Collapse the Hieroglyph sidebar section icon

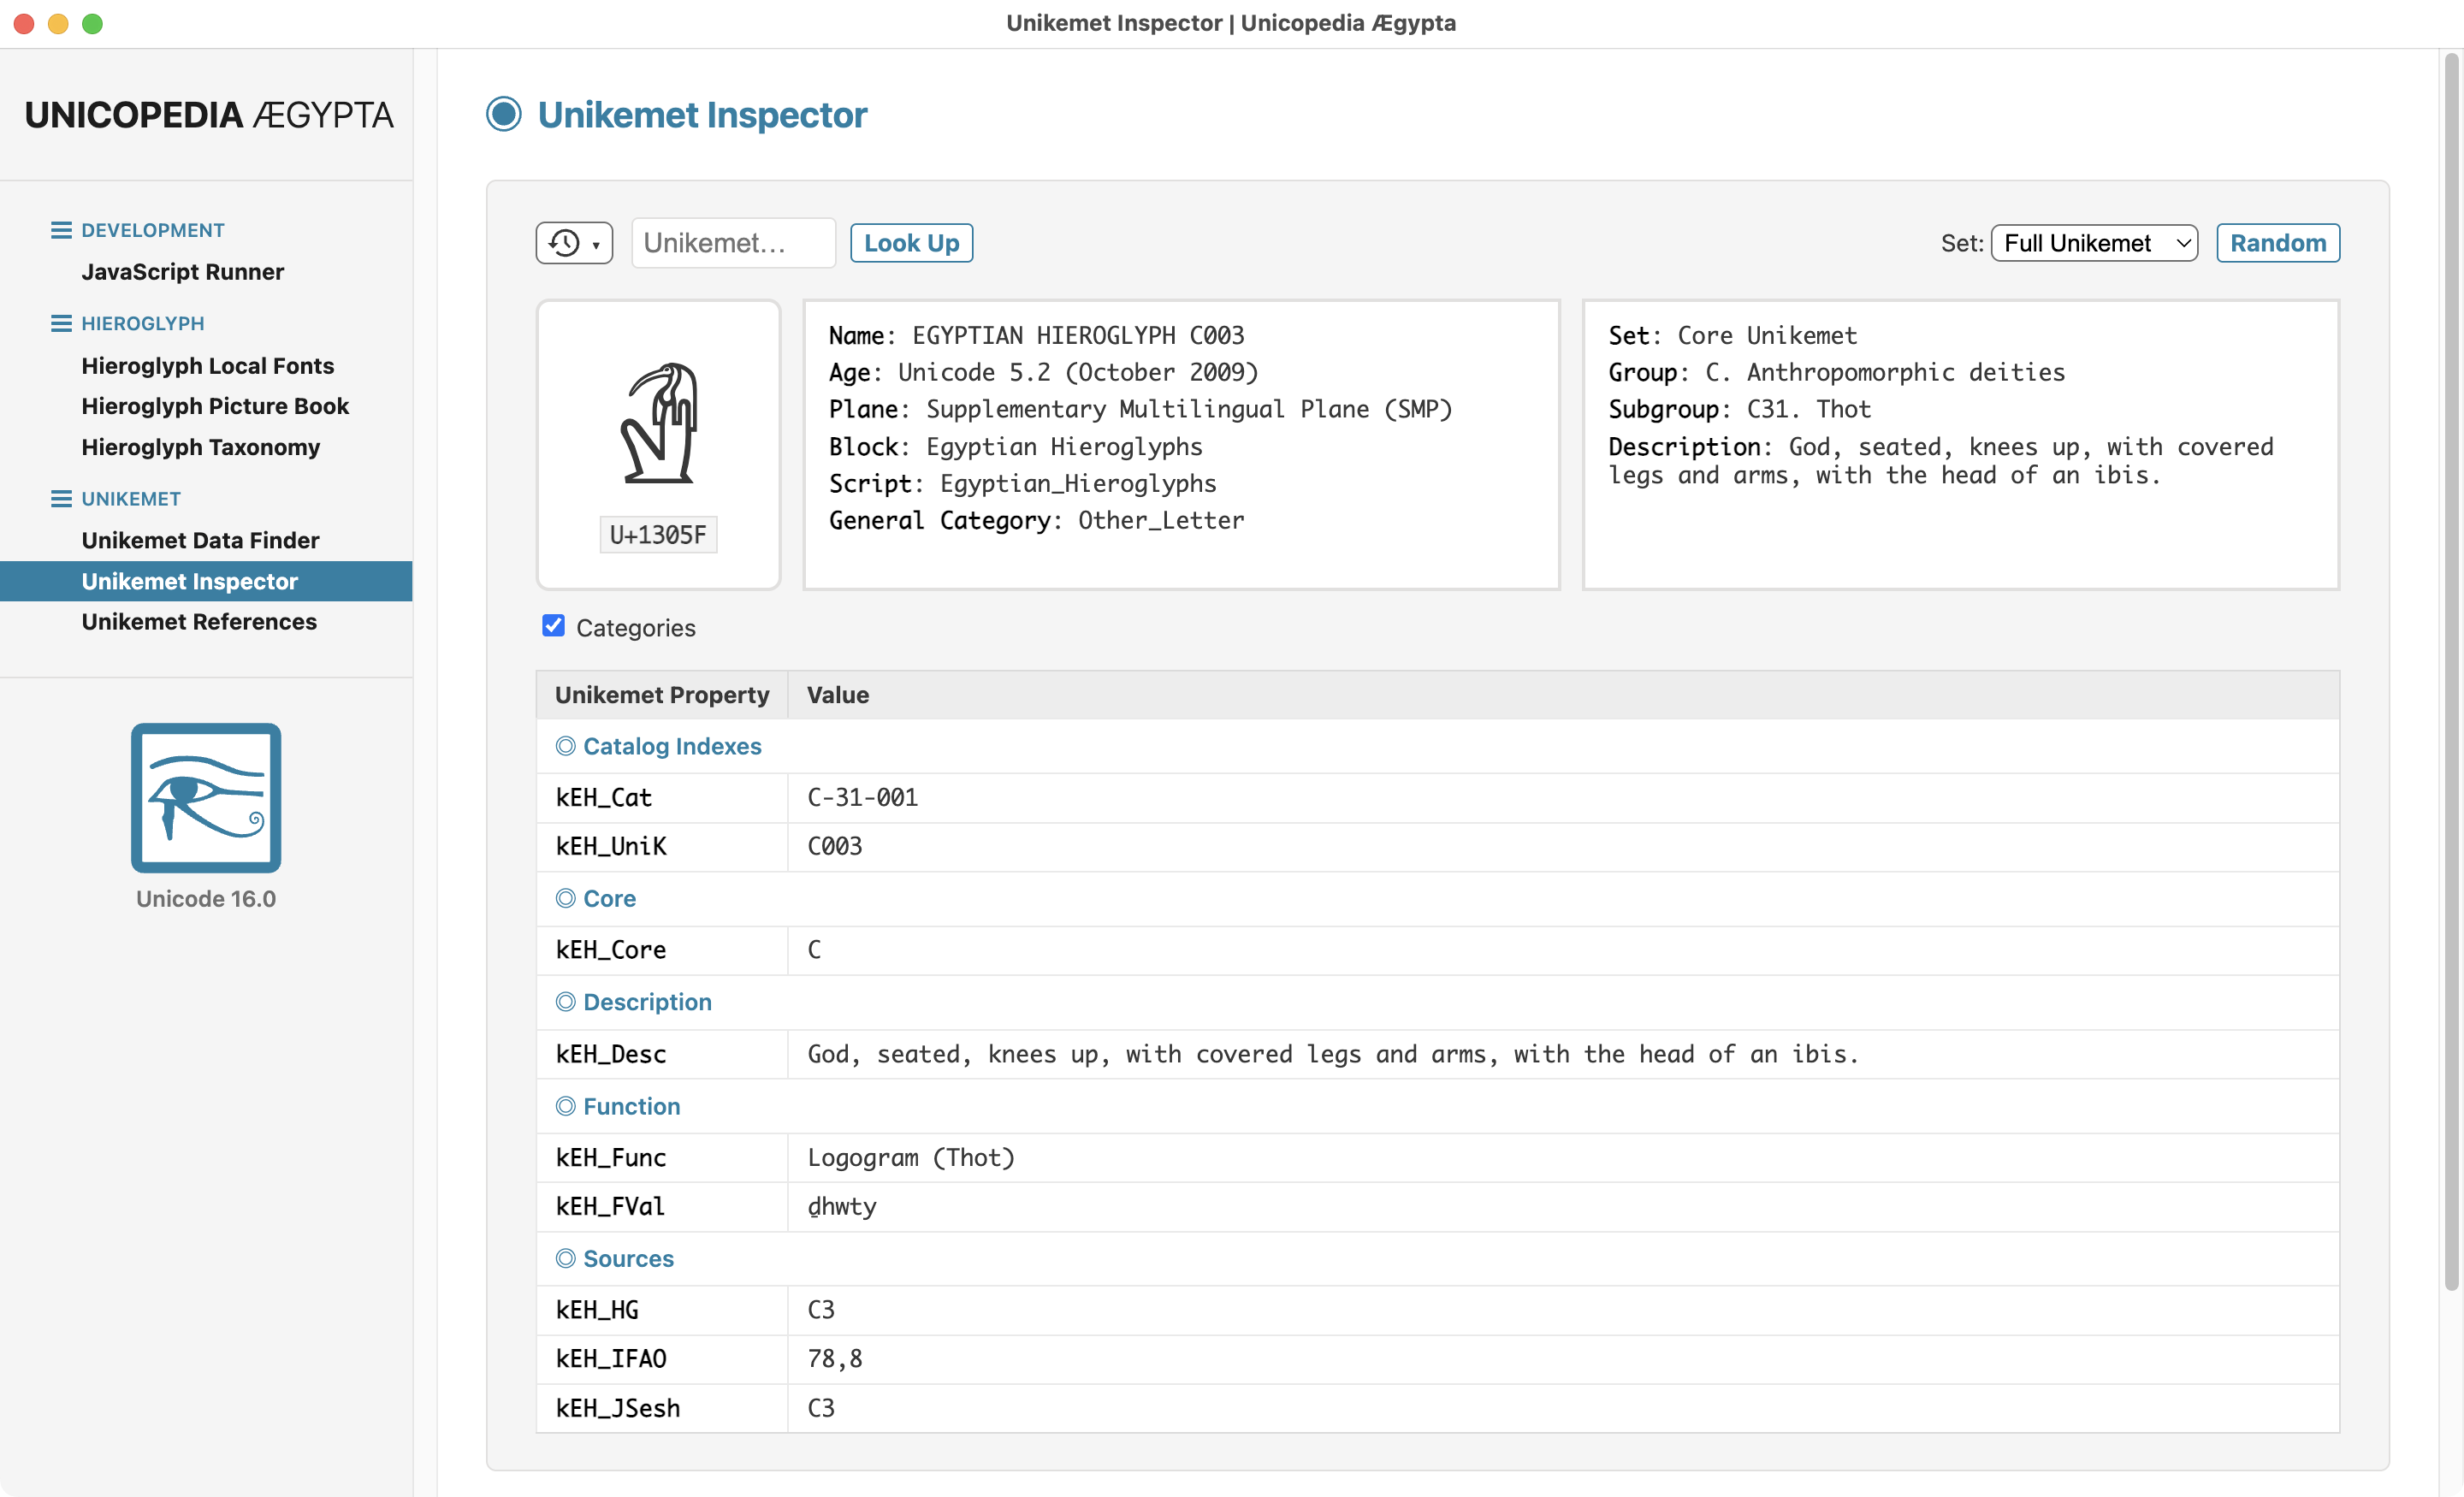[x=61, y=323]
